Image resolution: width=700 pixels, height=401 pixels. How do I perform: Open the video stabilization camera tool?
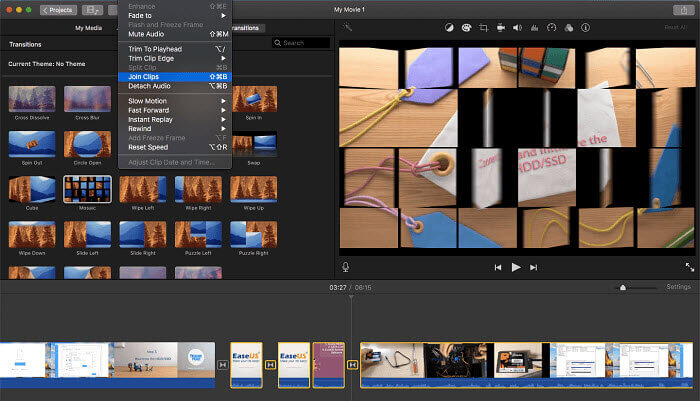tap(500, 28)
